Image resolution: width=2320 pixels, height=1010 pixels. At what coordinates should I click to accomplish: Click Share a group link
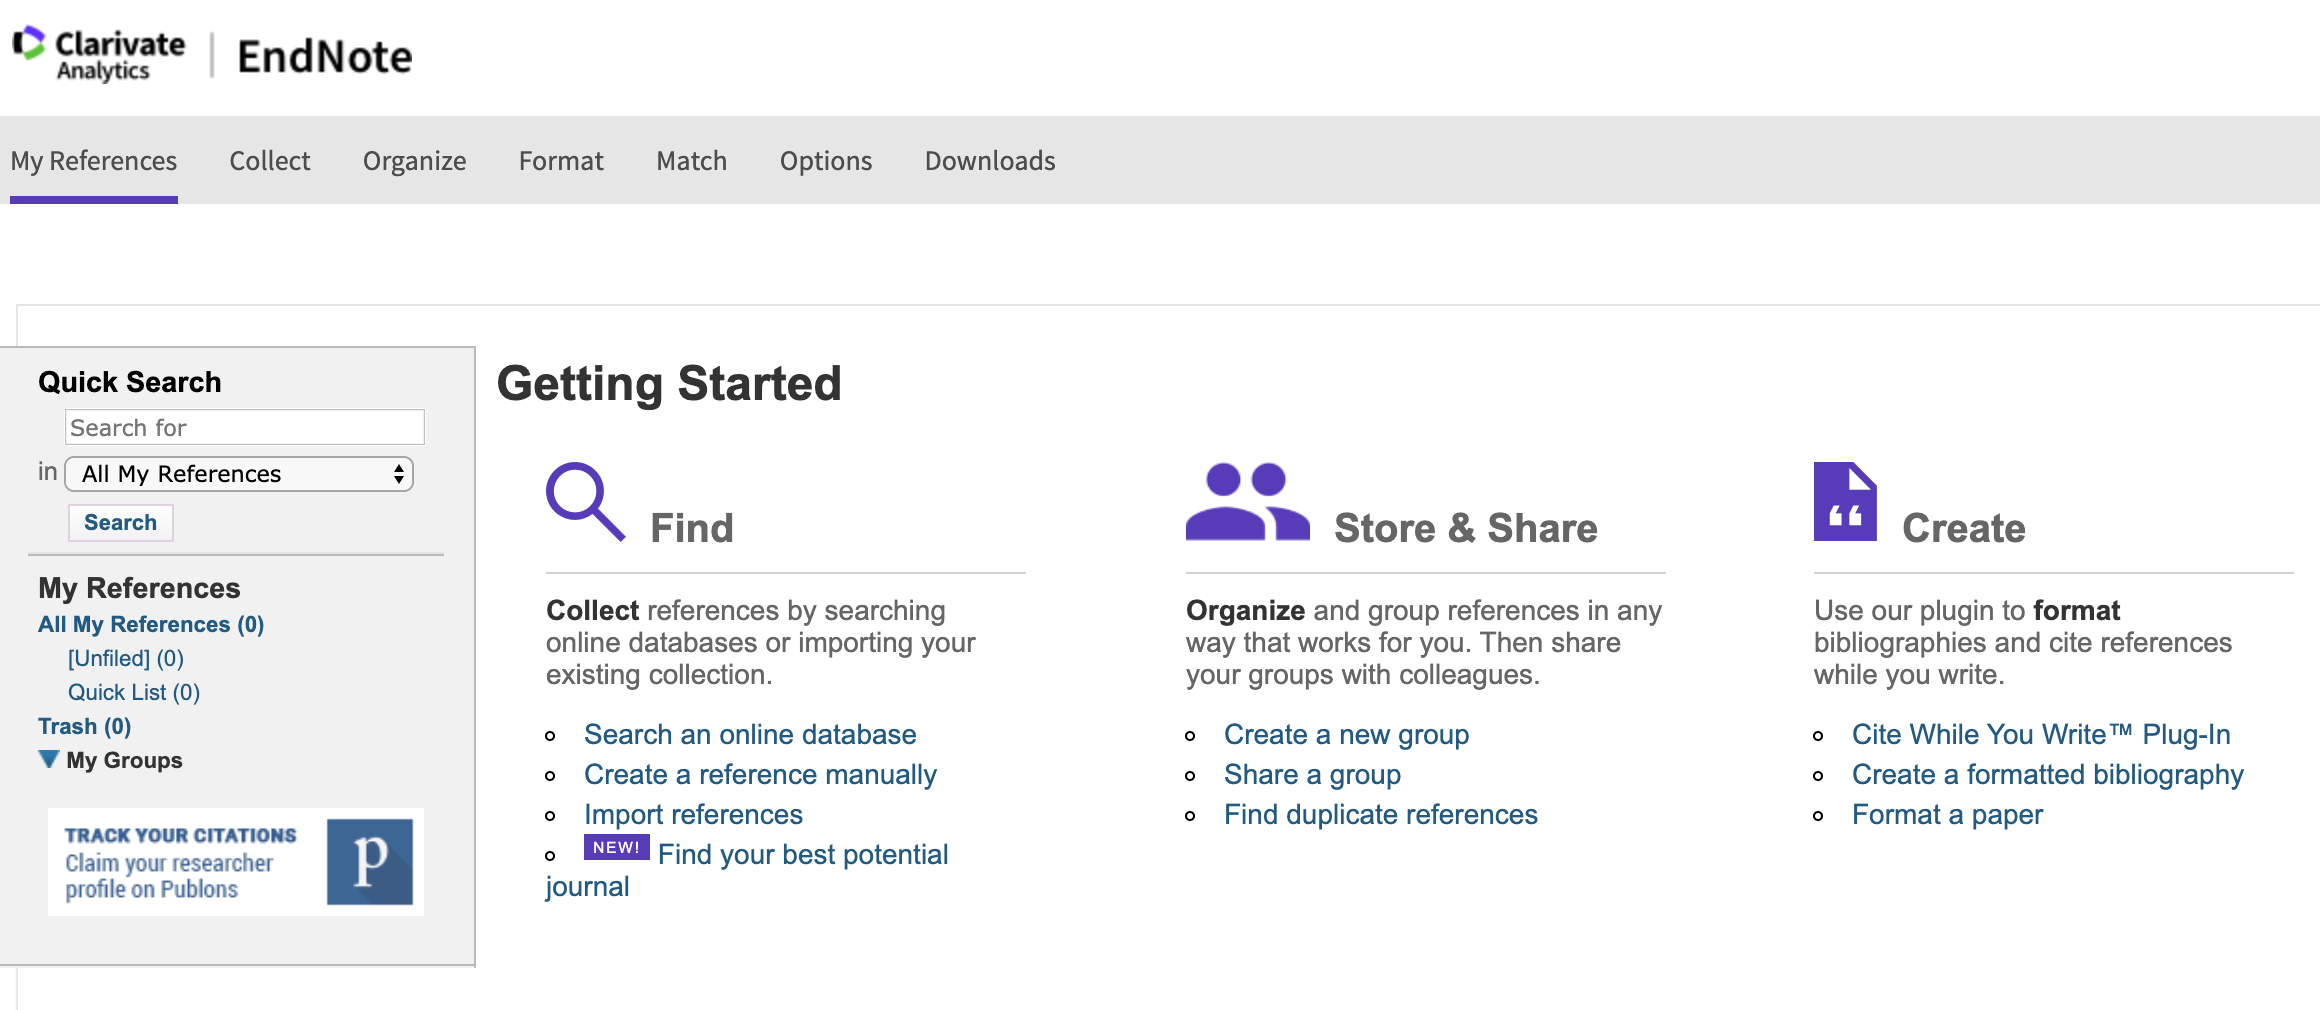tap(1312, 774)
